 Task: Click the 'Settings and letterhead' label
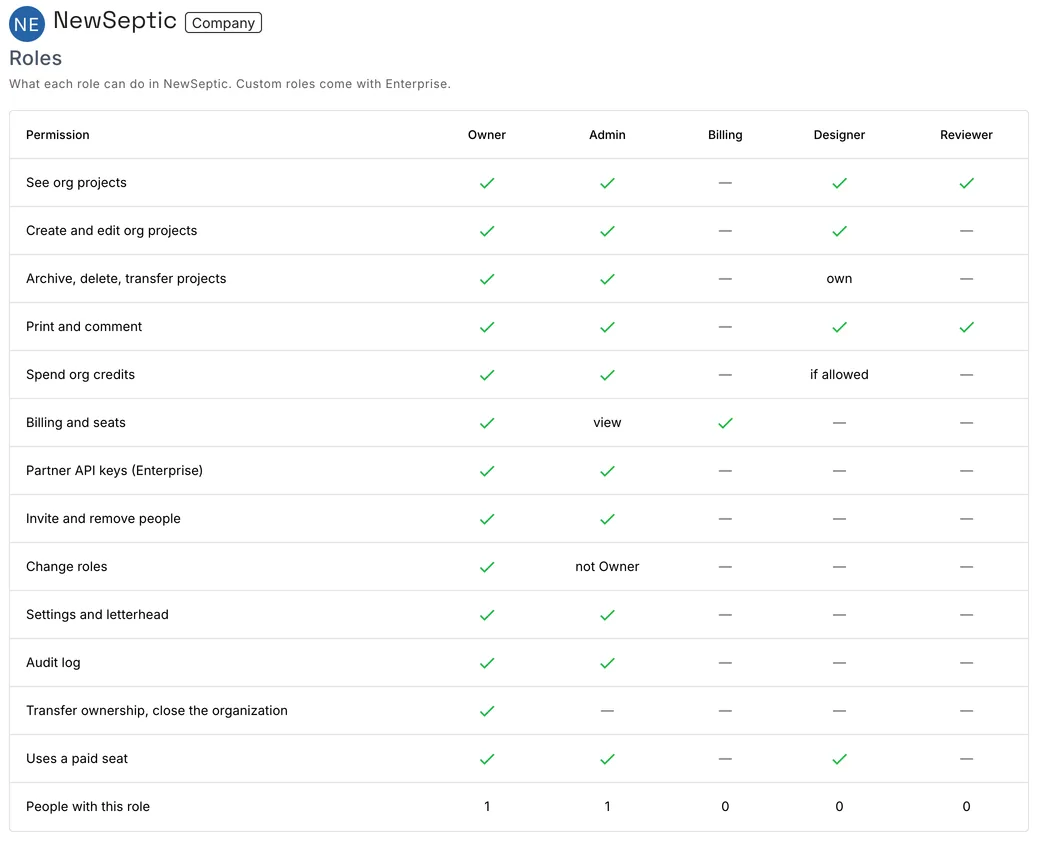pyautogui.click(x=97, y=615)
